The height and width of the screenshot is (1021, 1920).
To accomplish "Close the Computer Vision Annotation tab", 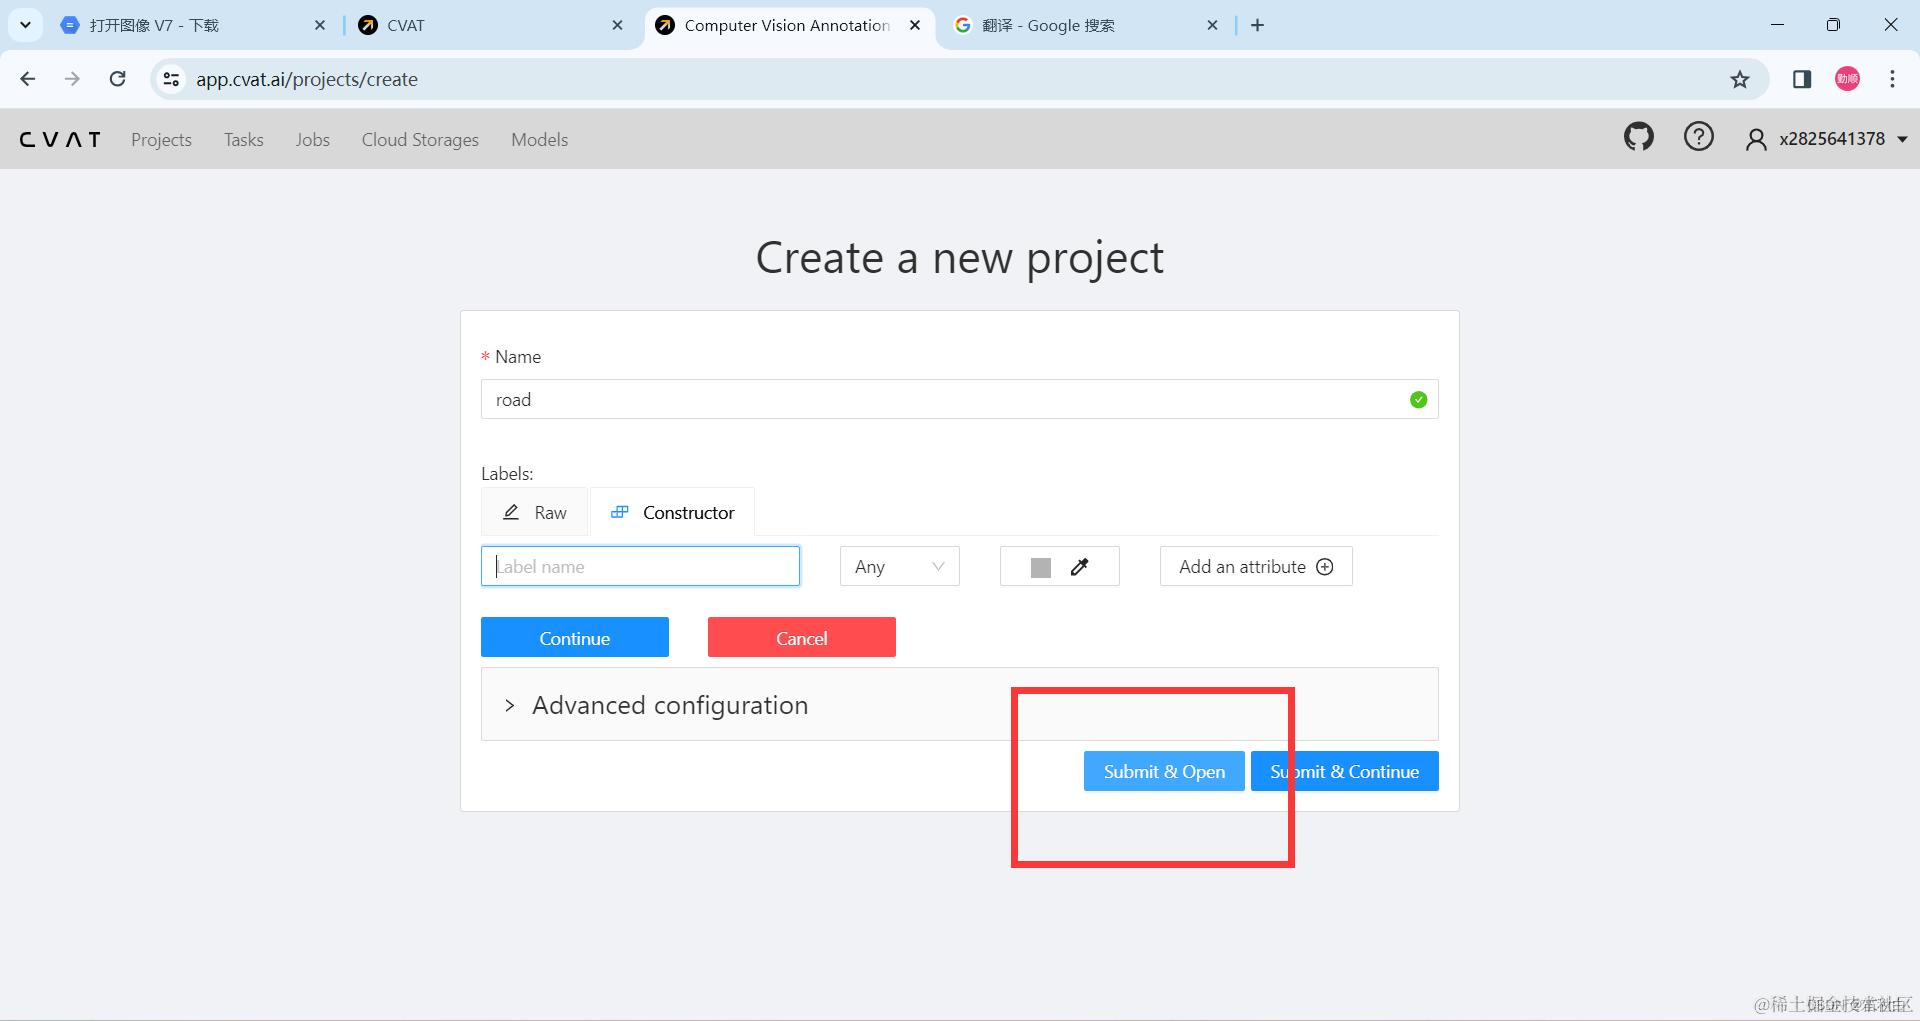I will point(915,25).
